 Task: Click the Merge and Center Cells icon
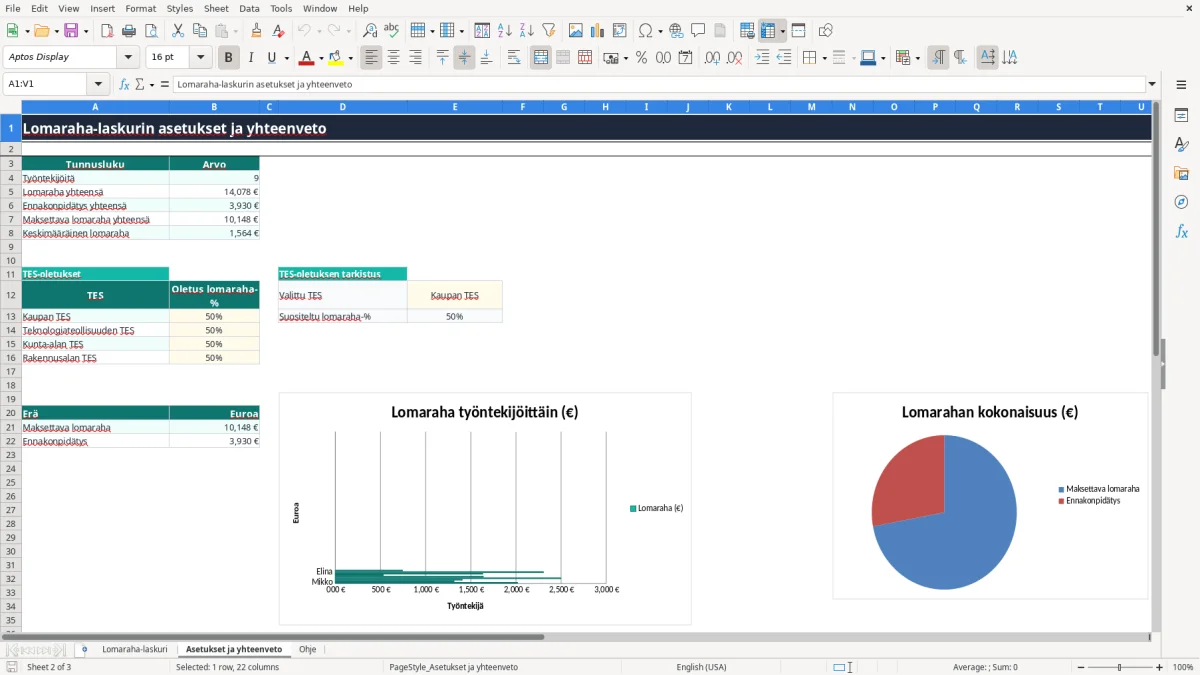[541, 58]
